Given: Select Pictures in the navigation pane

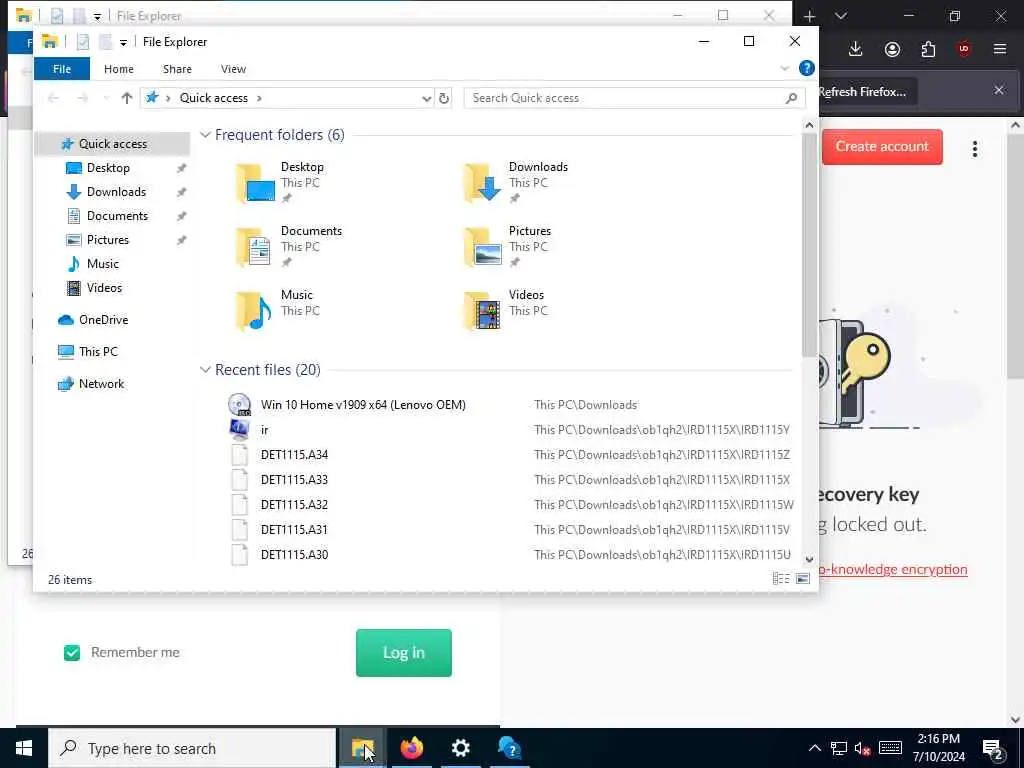Looking at the screenshot, I should click(108, 240).
